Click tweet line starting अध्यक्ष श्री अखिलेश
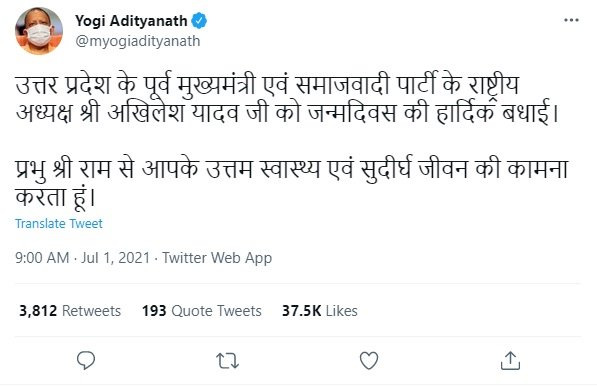 click(287, 113)
